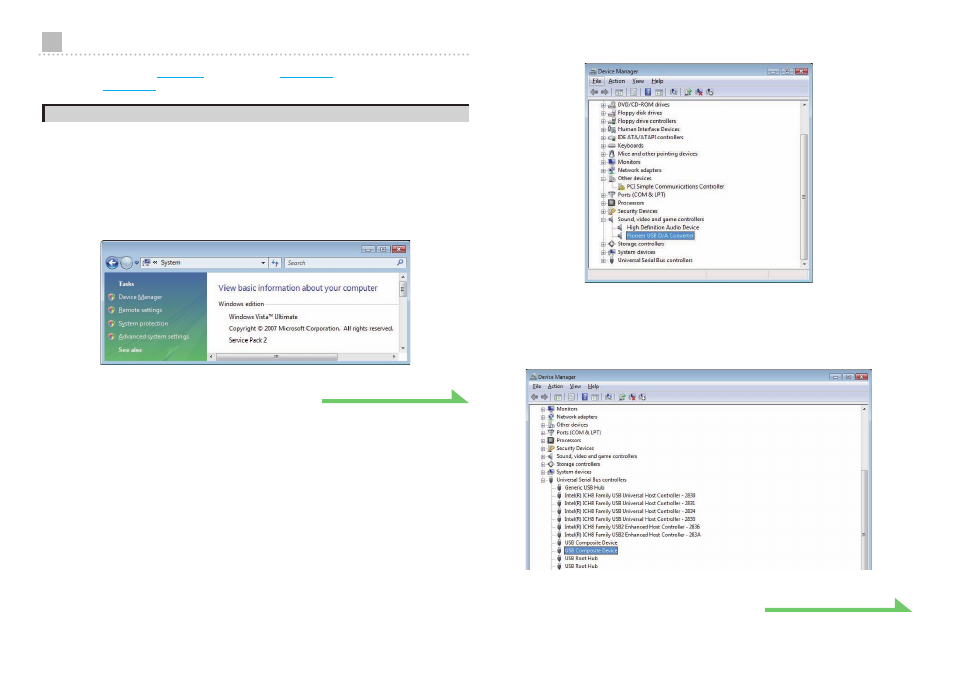Select the highlighted USB Composite Device entry
This screenshot has height=674, width=954.
pyautogui.click(x=591, y=551)
